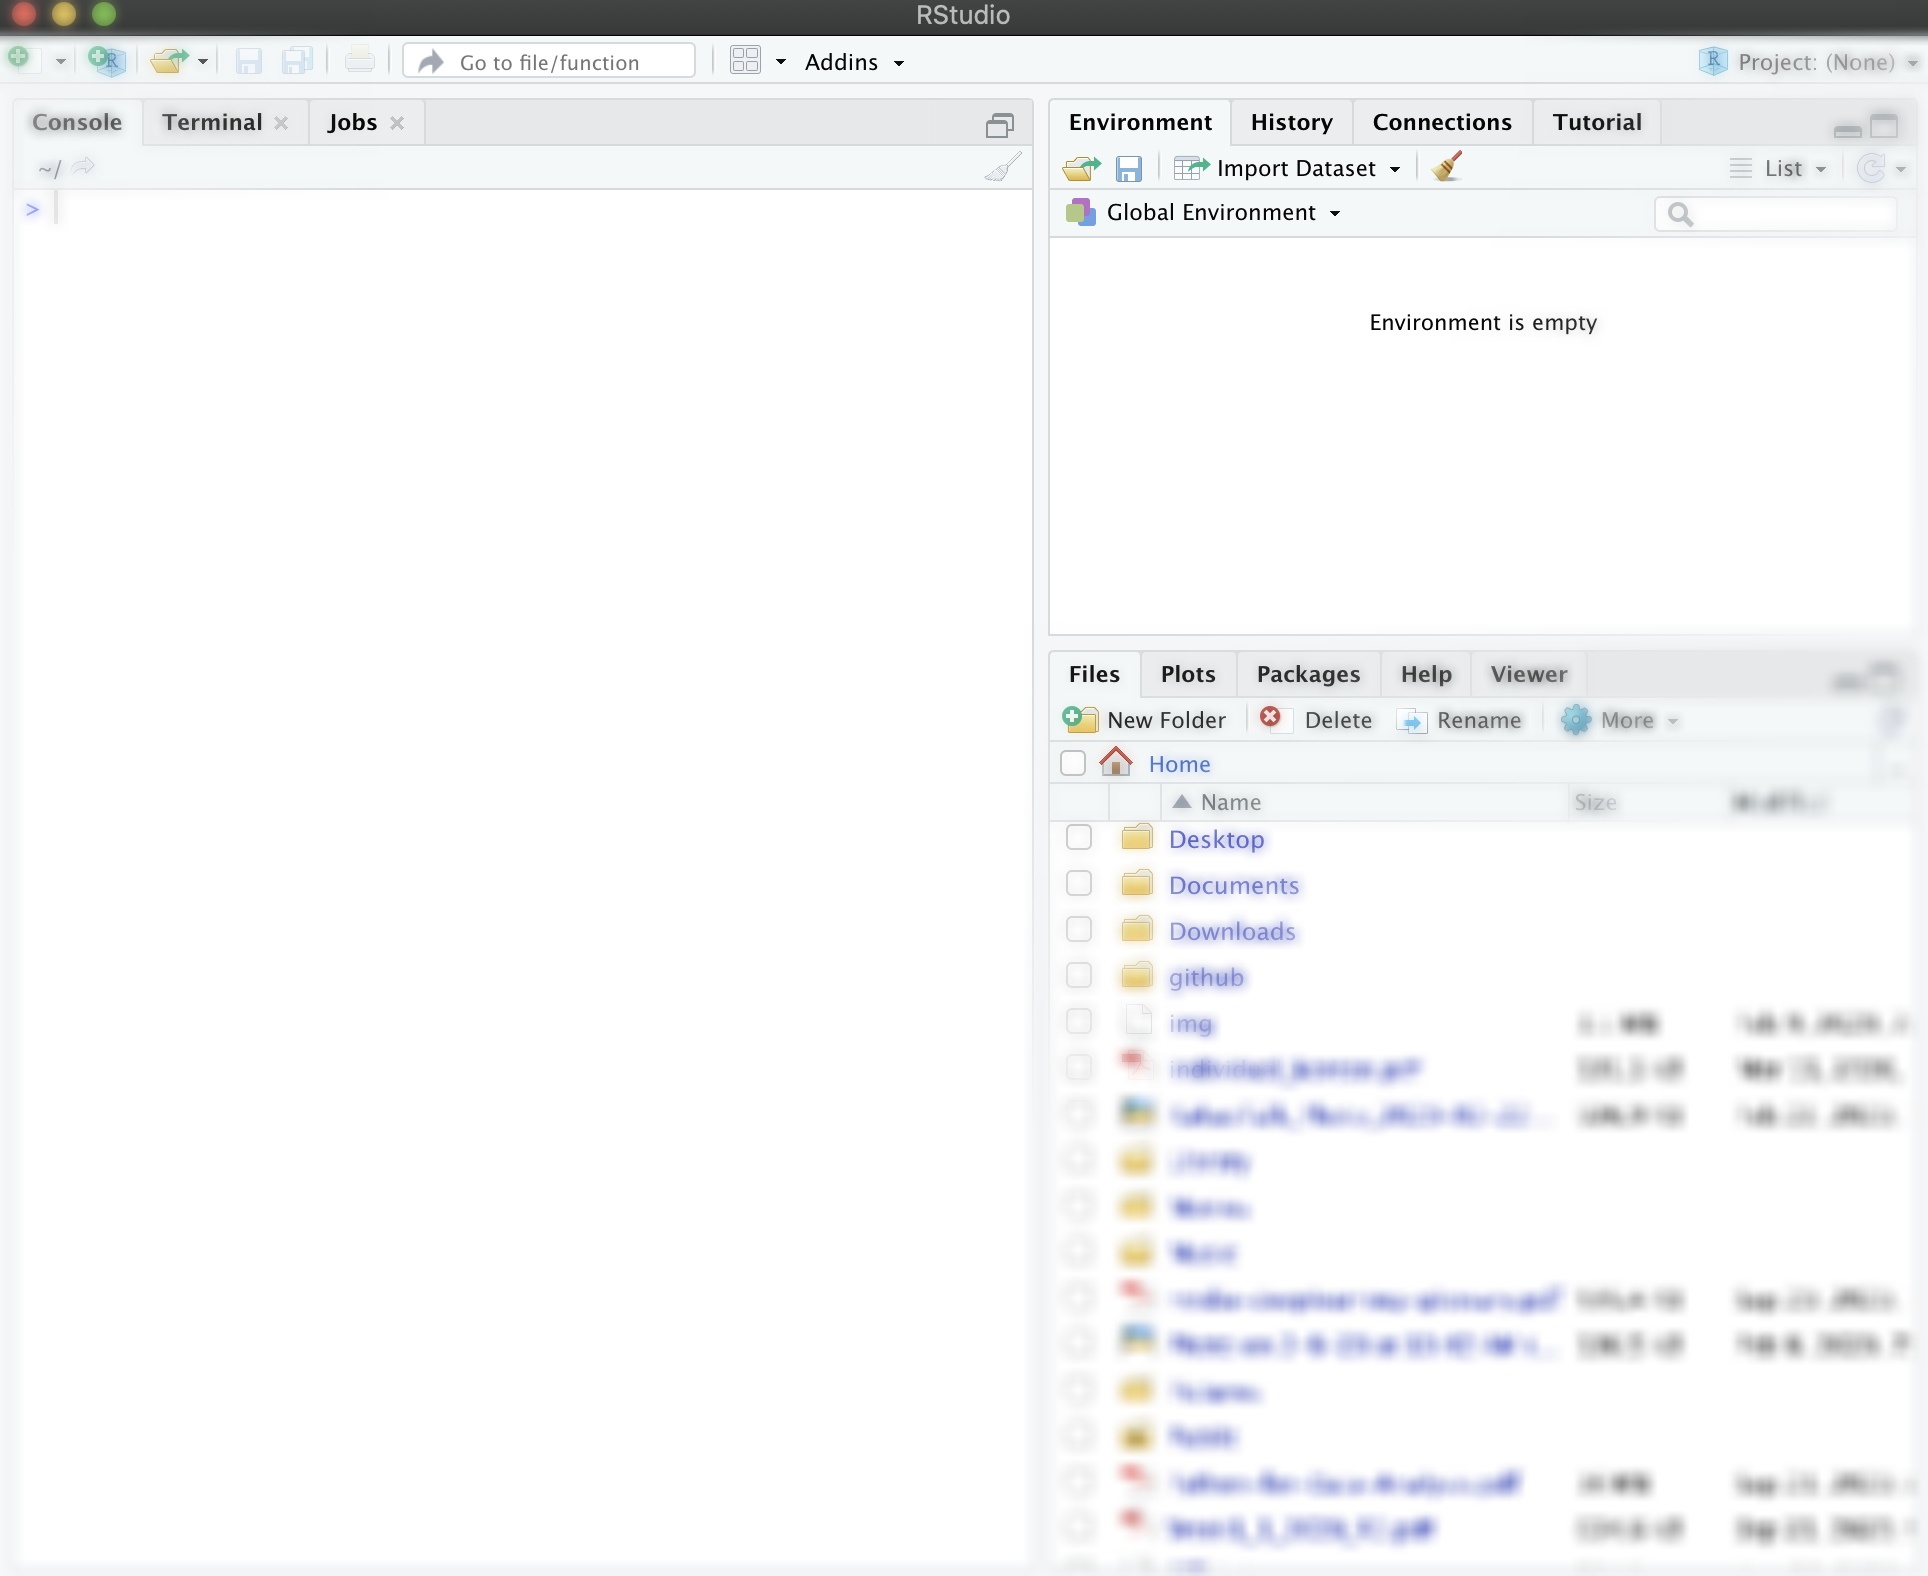Image resolution: width=1928 pixels, height=1576 pixels.
Task: Switch to the Plots tab
Action: pos(1188,674)
